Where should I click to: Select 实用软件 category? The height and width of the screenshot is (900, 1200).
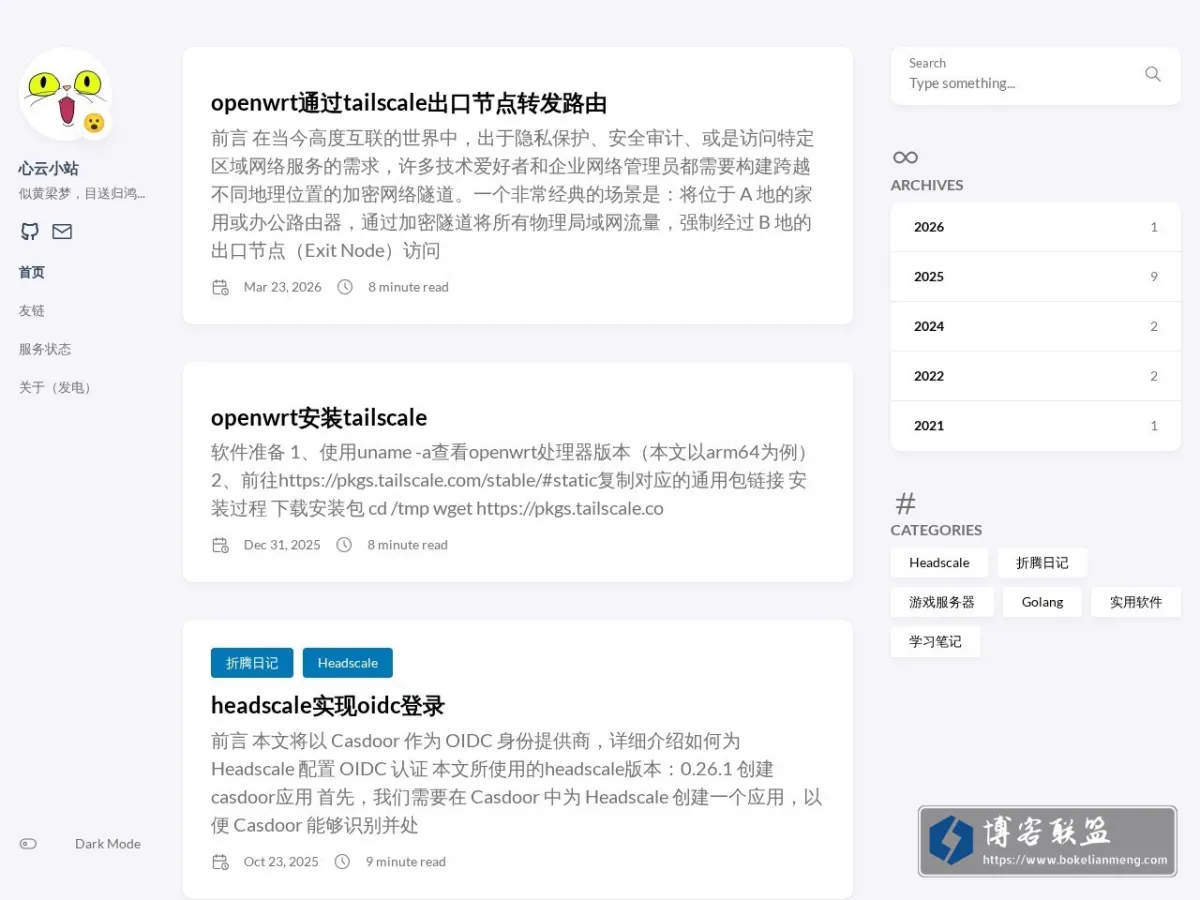tap(1136, 602)
